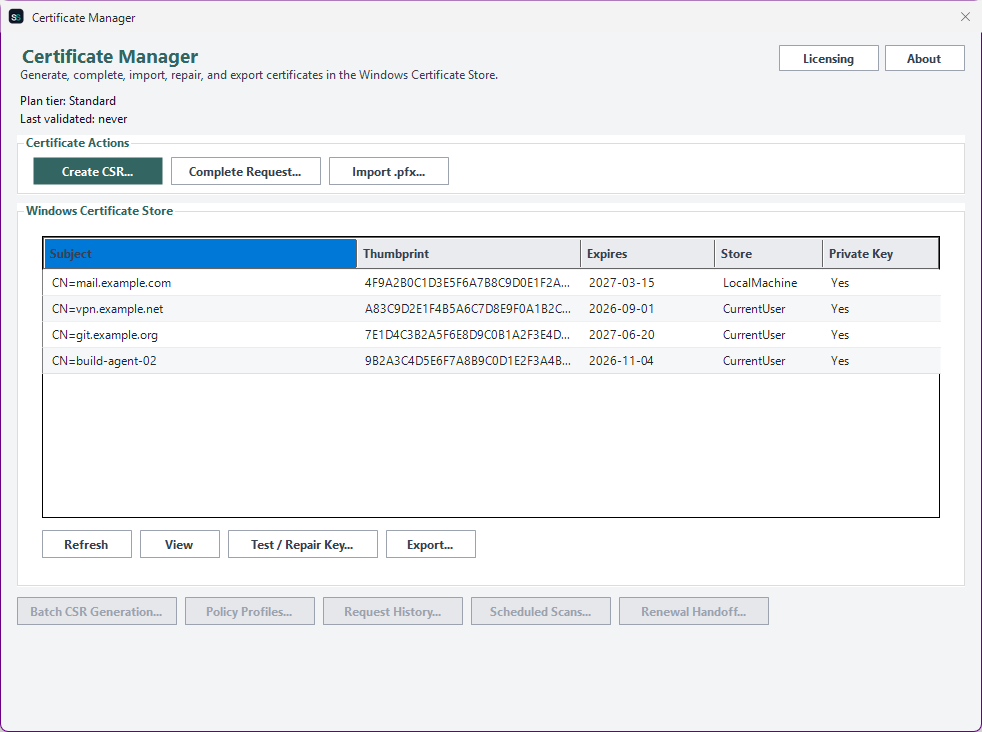The image size is (982, 732).
Task: Click Private Key Yes in git.example.org row
Action: (840, 335)
